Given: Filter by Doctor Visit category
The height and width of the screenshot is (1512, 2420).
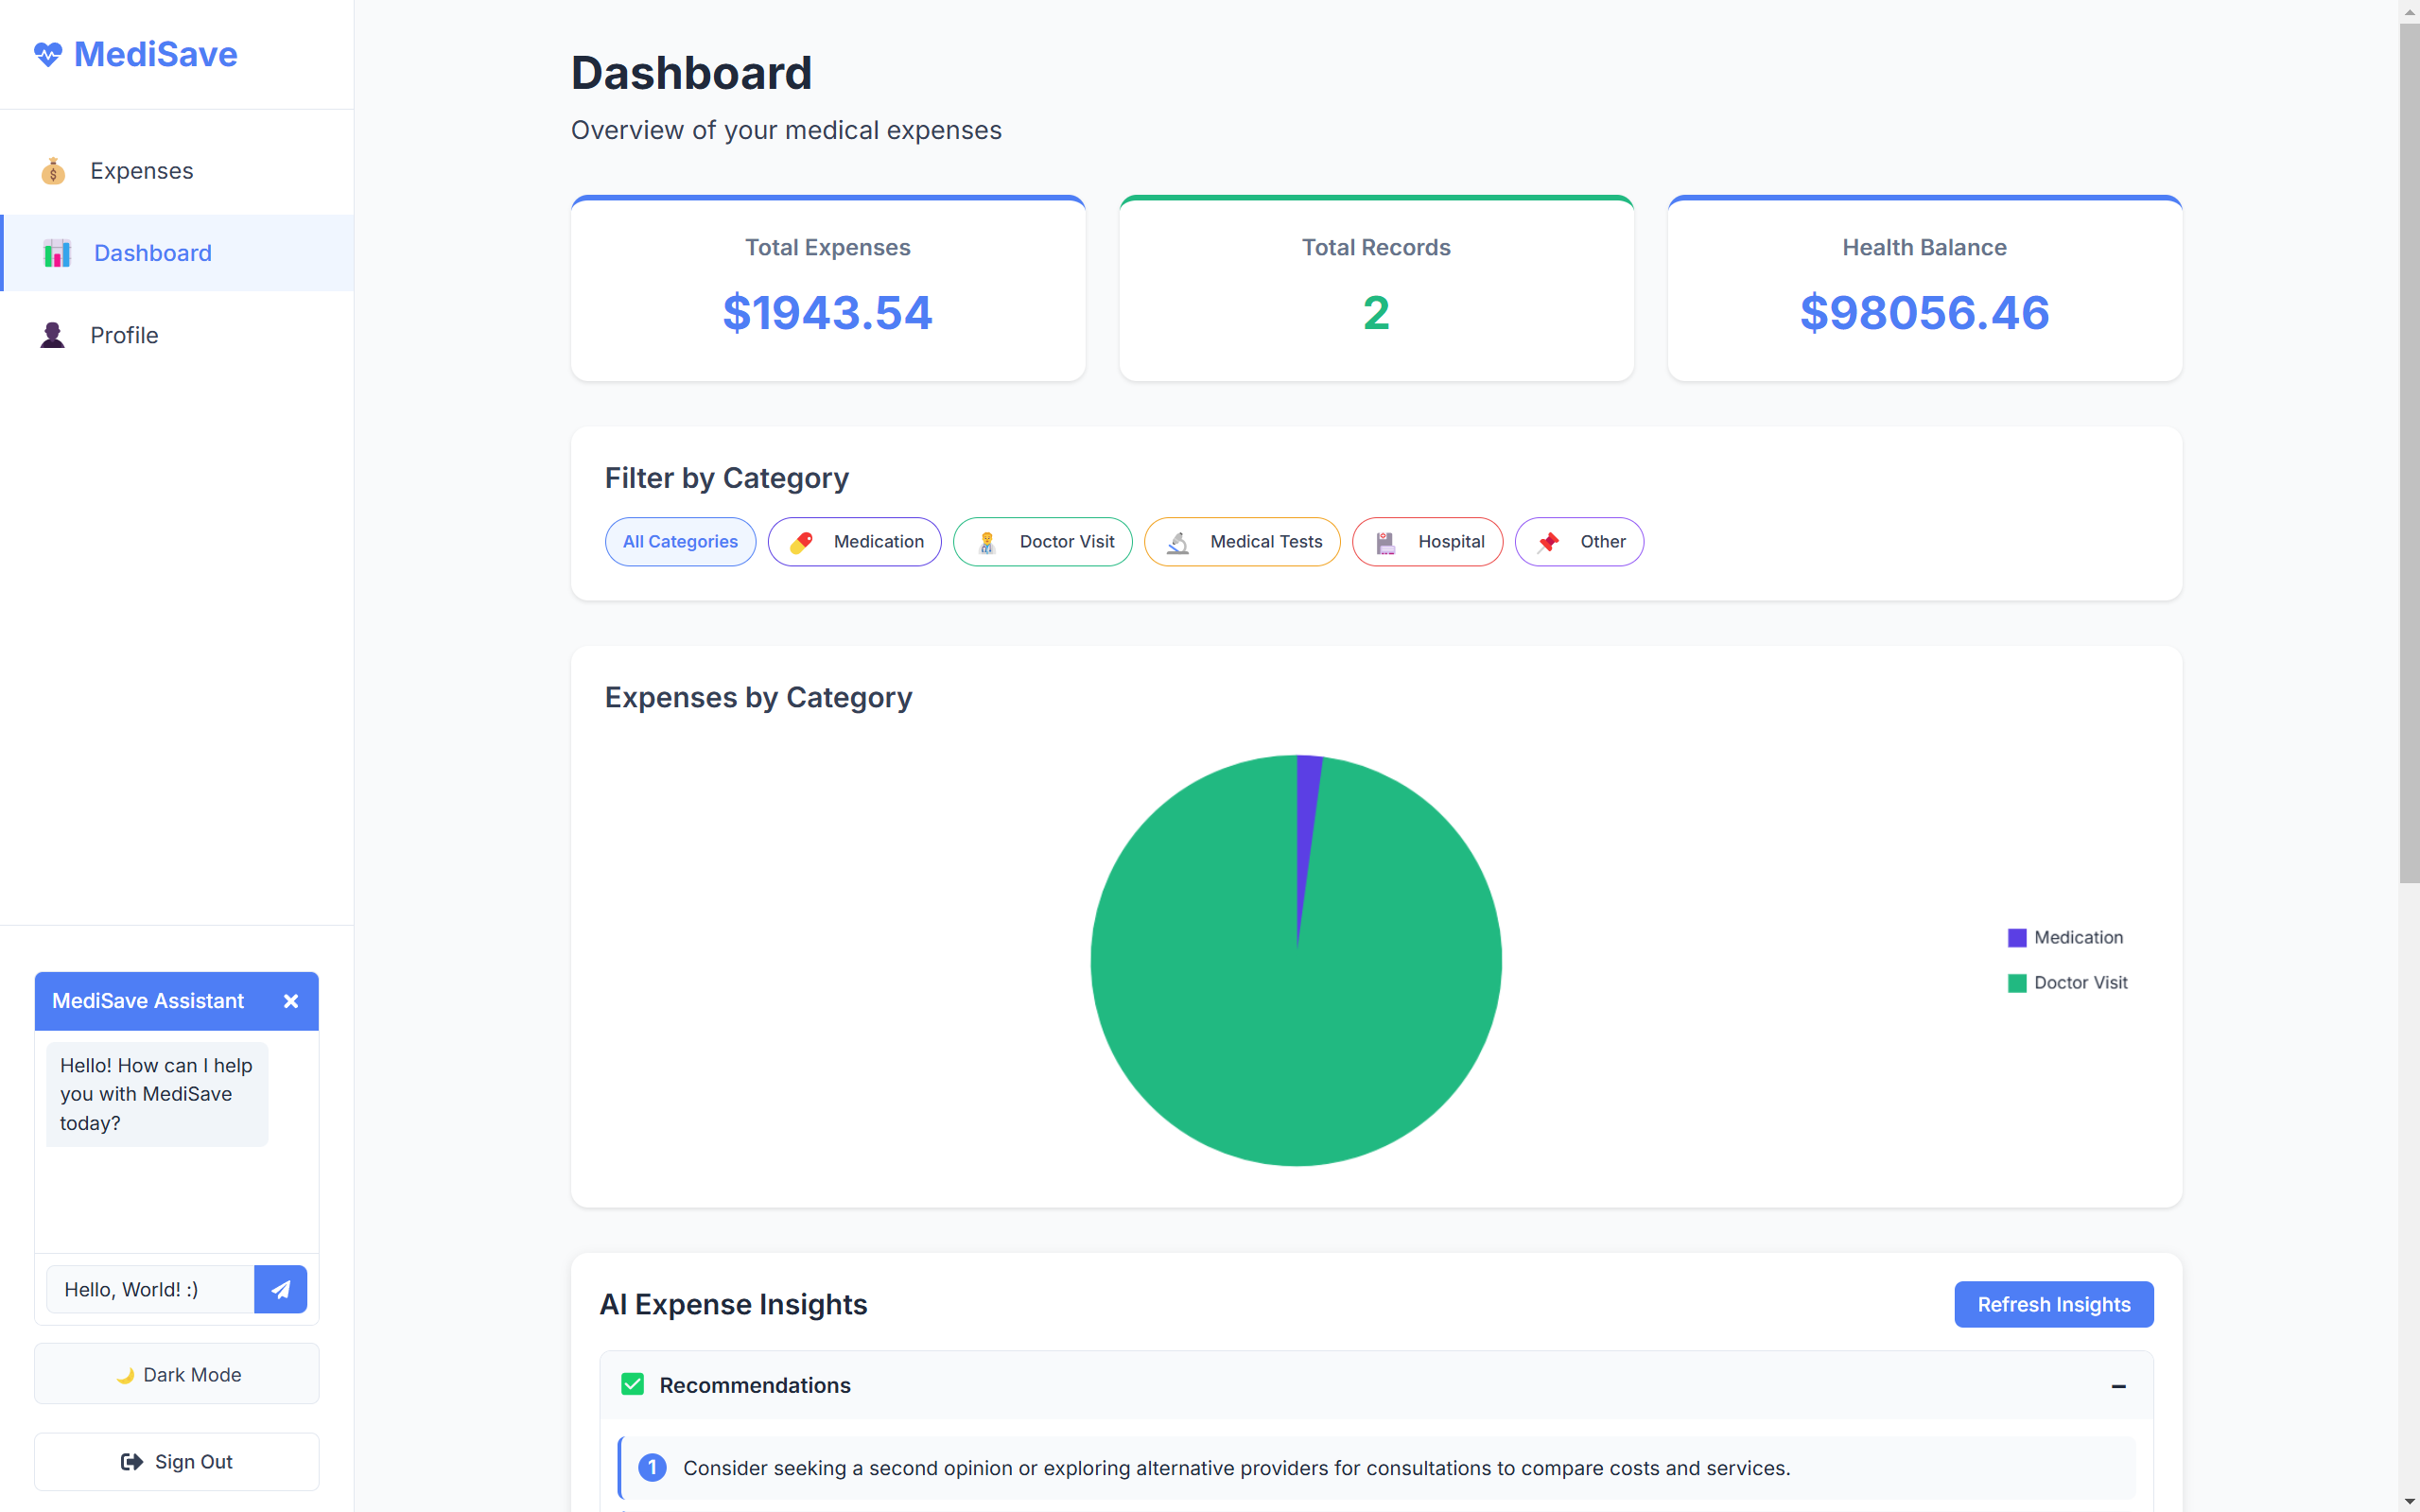Looking at the screenshot, I should tap(1042, 542).
